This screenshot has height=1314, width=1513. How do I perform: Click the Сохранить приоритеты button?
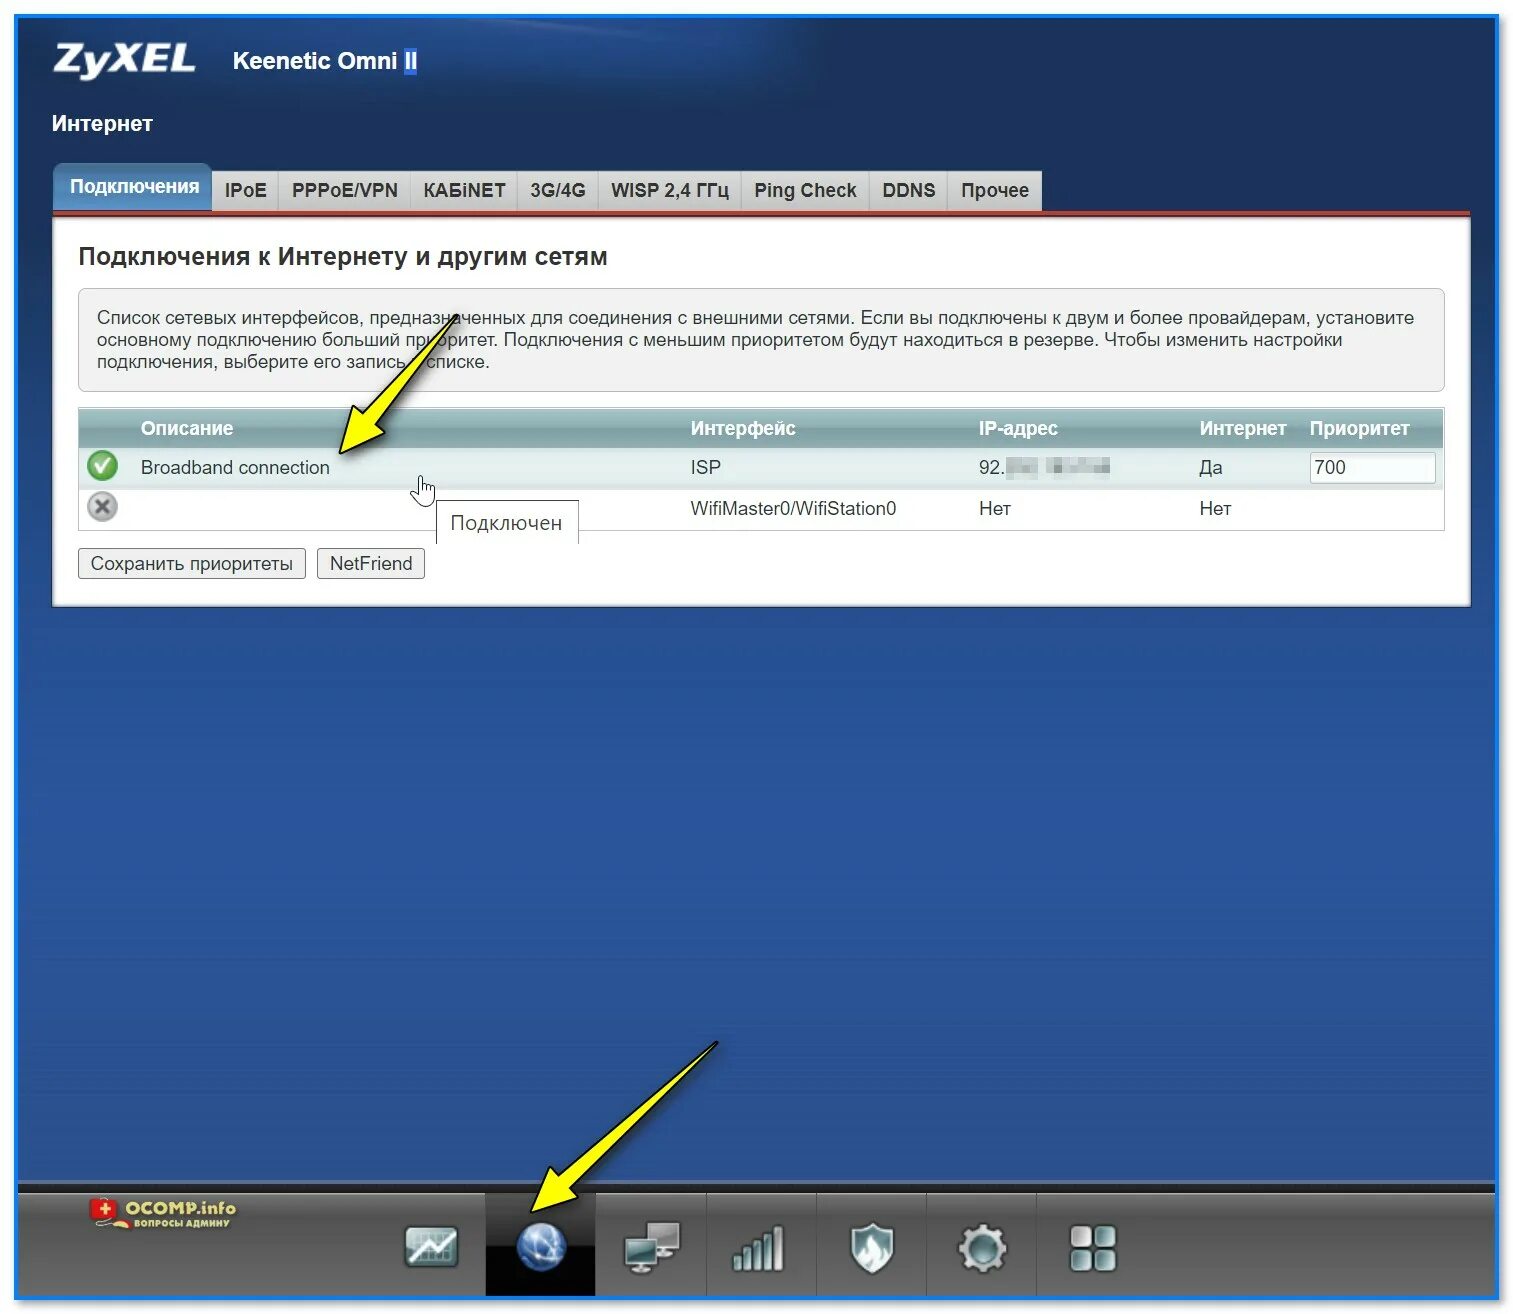[192, 563]
